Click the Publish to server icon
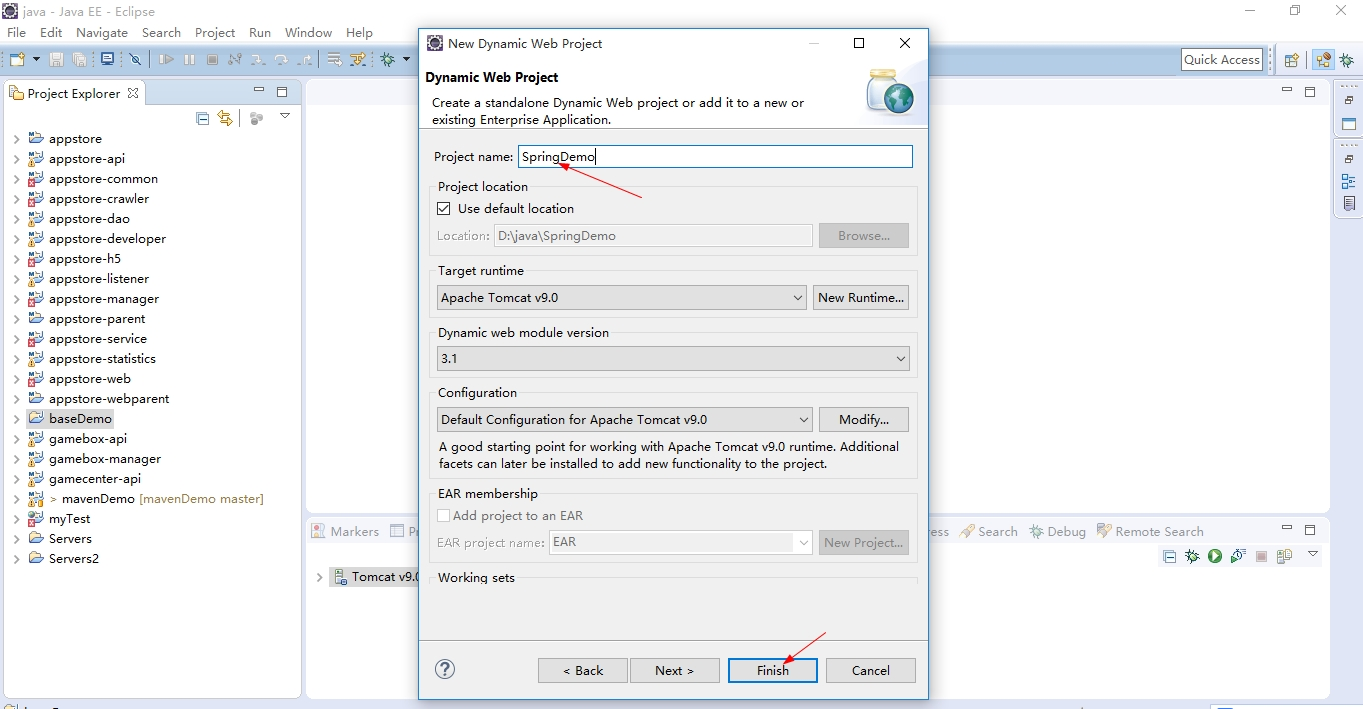Screen dimensions: 1363x709 1285,556
